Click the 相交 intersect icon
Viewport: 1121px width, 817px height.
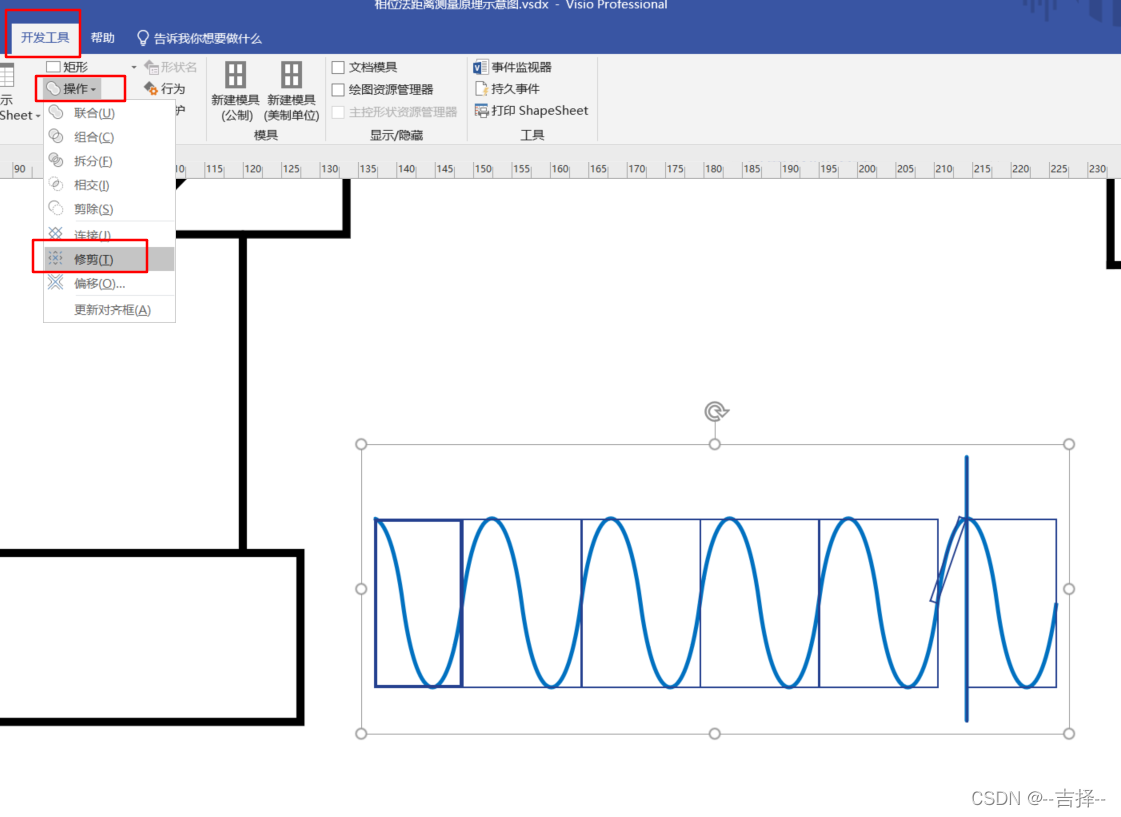coord(56,184)
